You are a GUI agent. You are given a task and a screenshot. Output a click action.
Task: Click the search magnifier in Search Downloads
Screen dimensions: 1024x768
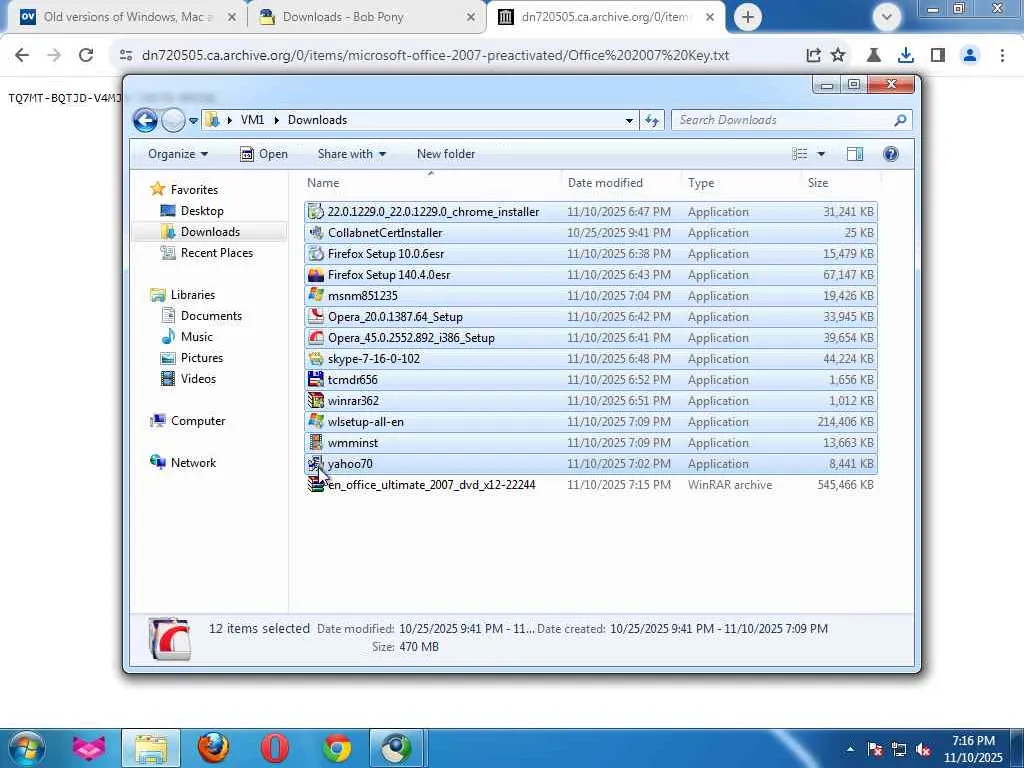click(x=900, y=120)
